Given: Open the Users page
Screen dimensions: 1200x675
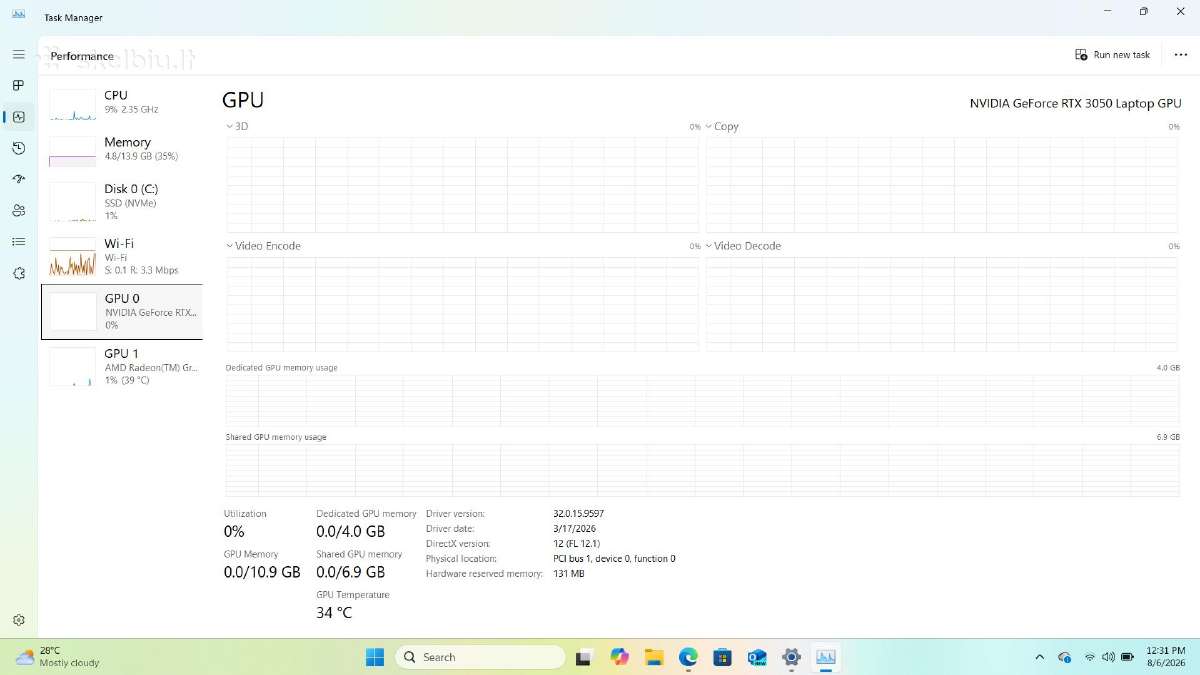Looking at the screenshot, I should point(18,210).
